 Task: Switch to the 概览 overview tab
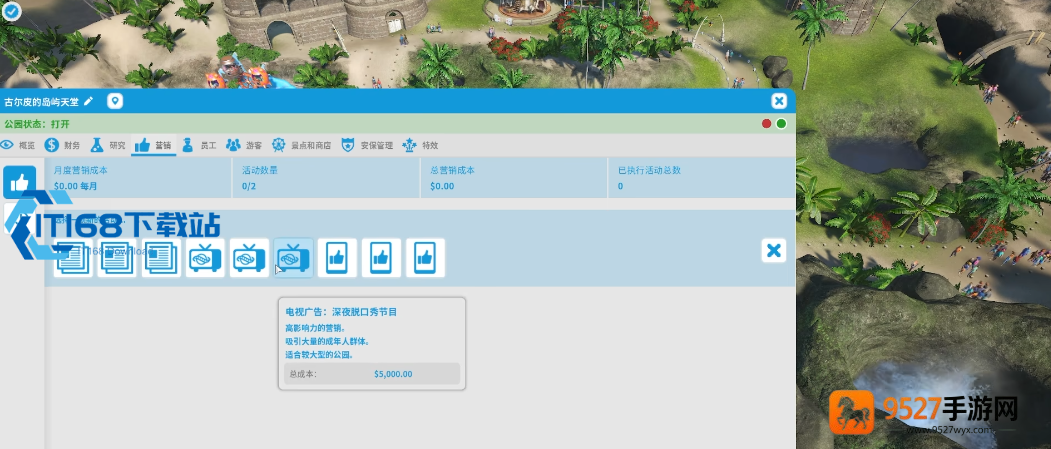[x=18, y=145]
